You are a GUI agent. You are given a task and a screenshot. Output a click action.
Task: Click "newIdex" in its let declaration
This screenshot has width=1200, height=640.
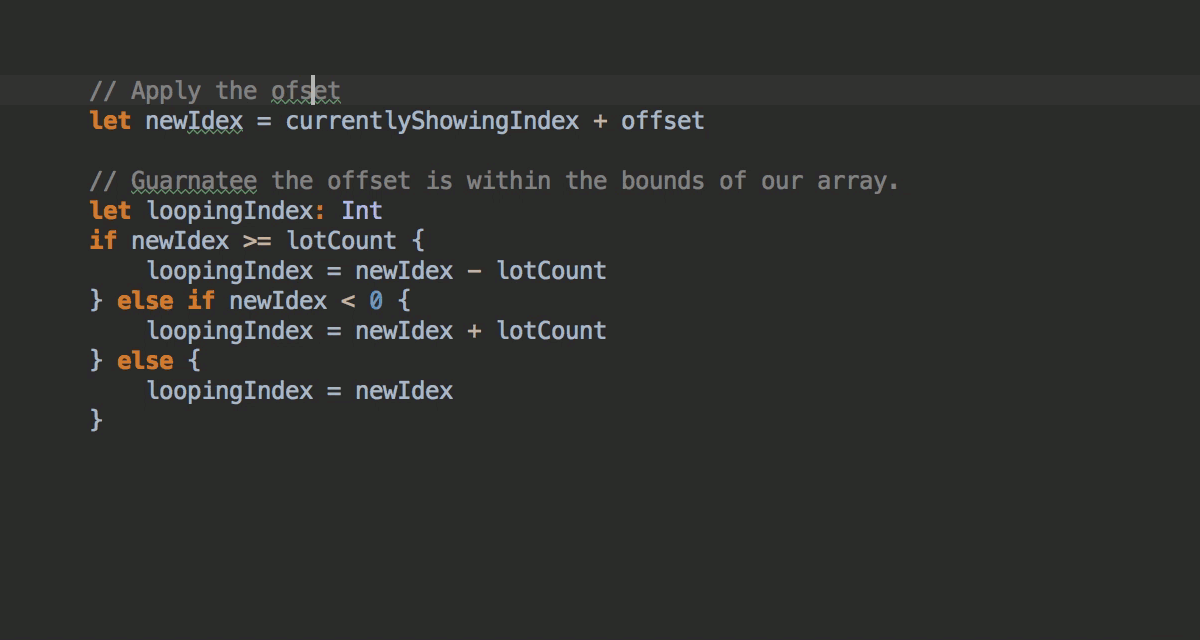(194, 121)
